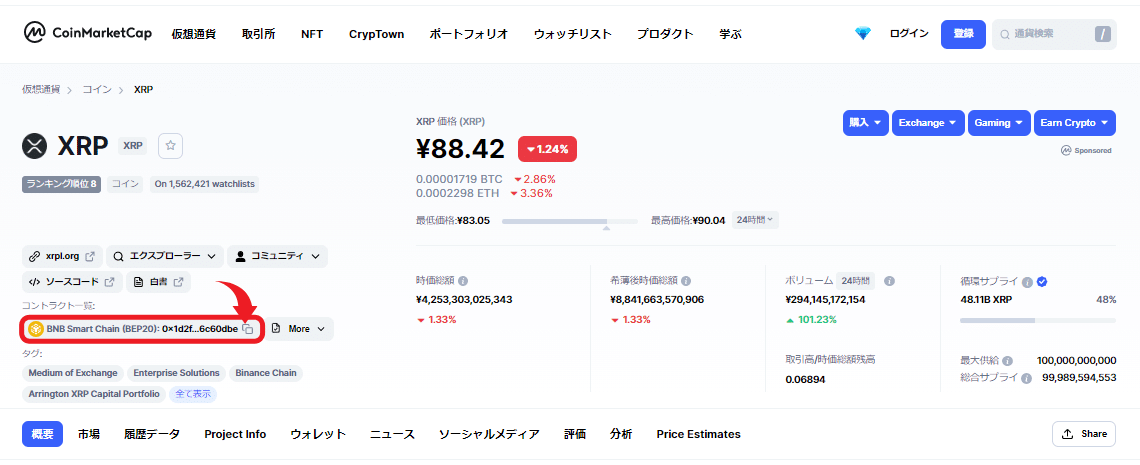The width and height of the screenshot is (1140, 465).
Task: Select the ウォレット tab
Action: coord(318,434)
